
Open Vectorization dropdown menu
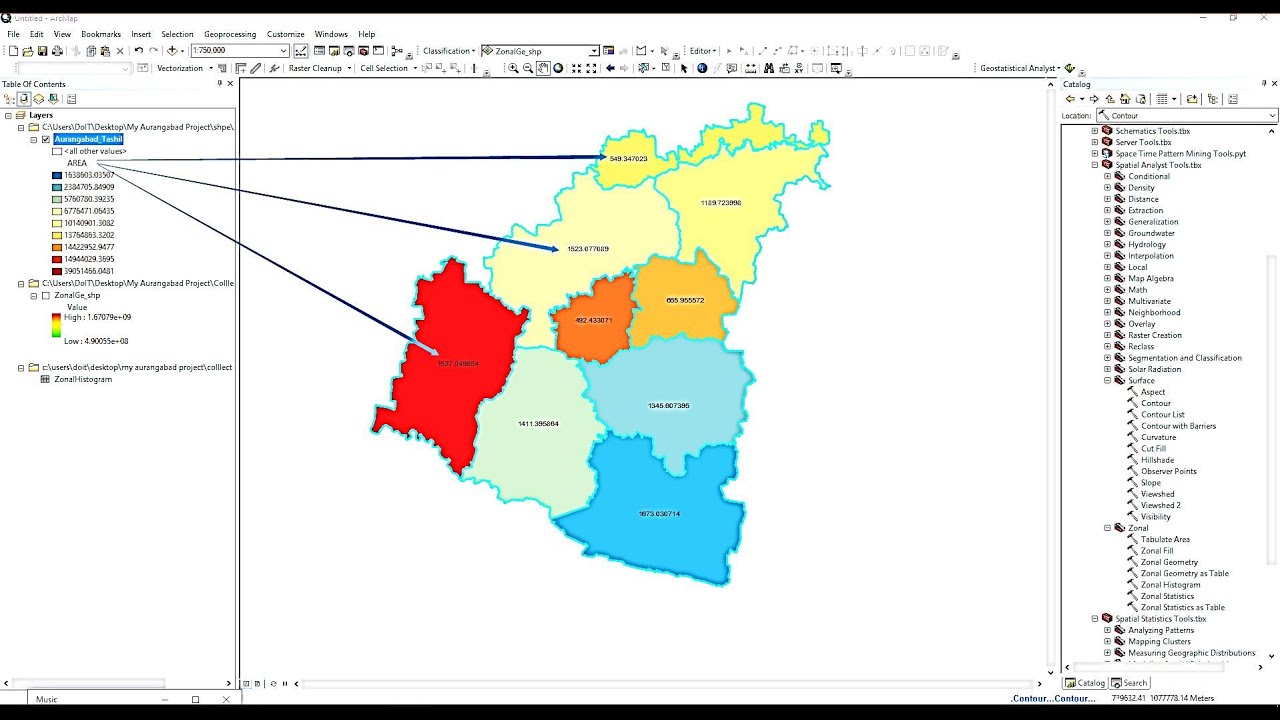point(186,68)
